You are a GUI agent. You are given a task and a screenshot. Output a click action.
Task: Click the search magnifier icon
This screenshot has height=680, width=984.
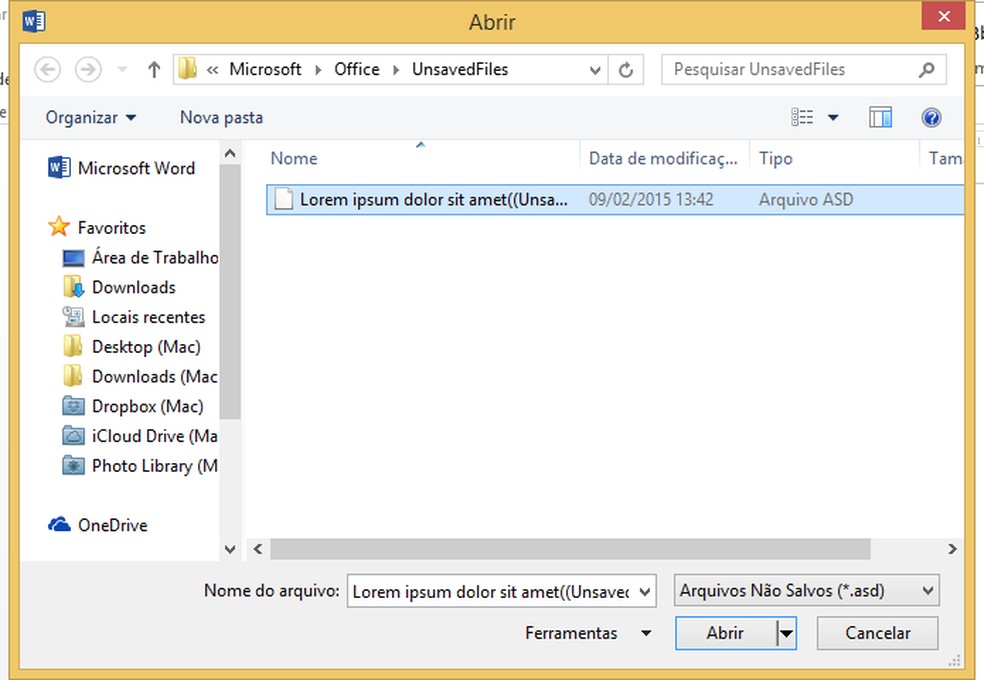(927, 69)
